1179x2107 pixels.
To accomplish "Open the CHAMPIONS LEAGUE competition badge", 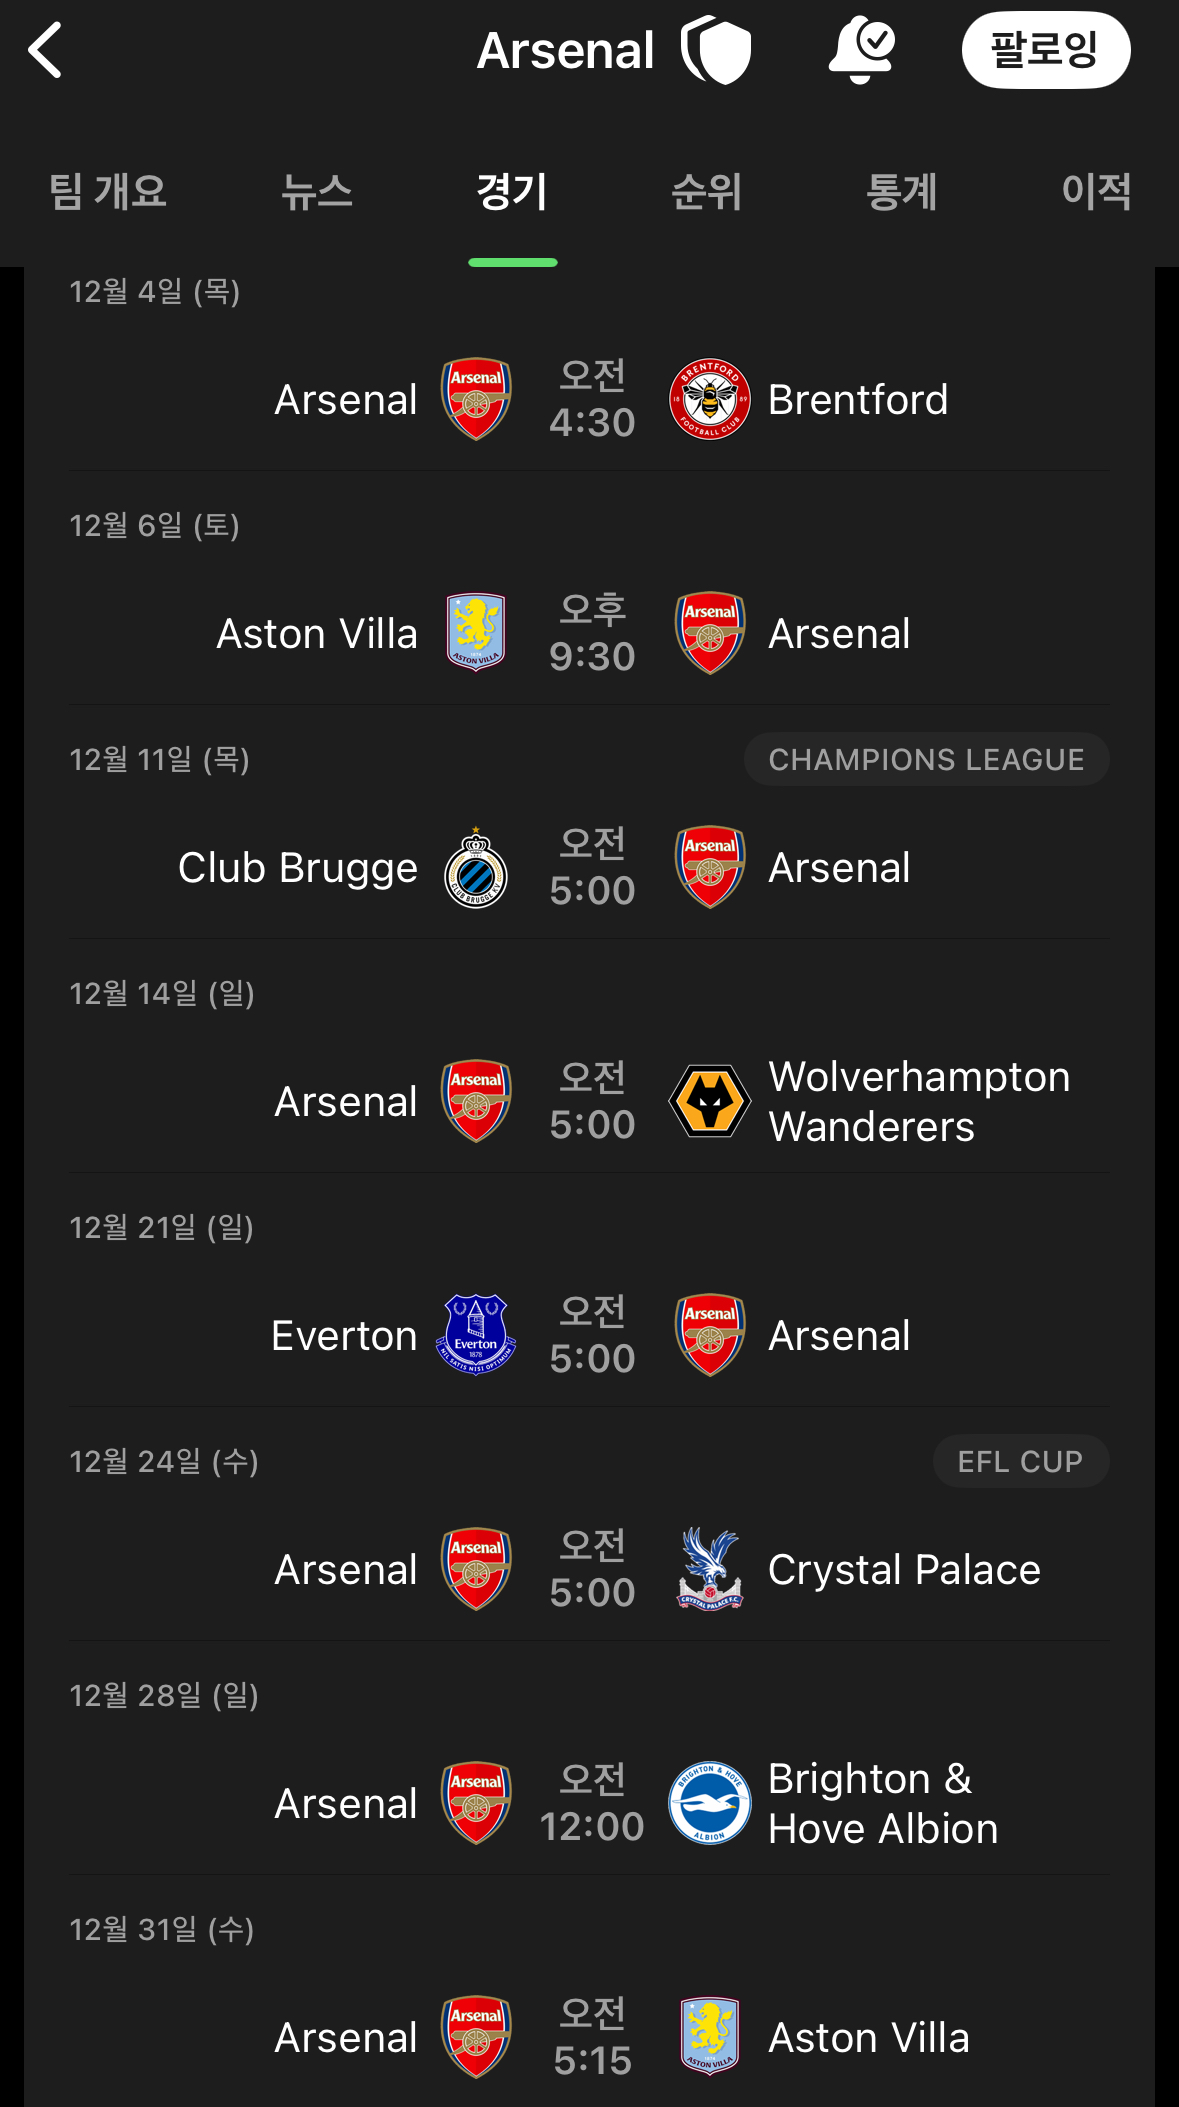I will [x=926, y=760].
